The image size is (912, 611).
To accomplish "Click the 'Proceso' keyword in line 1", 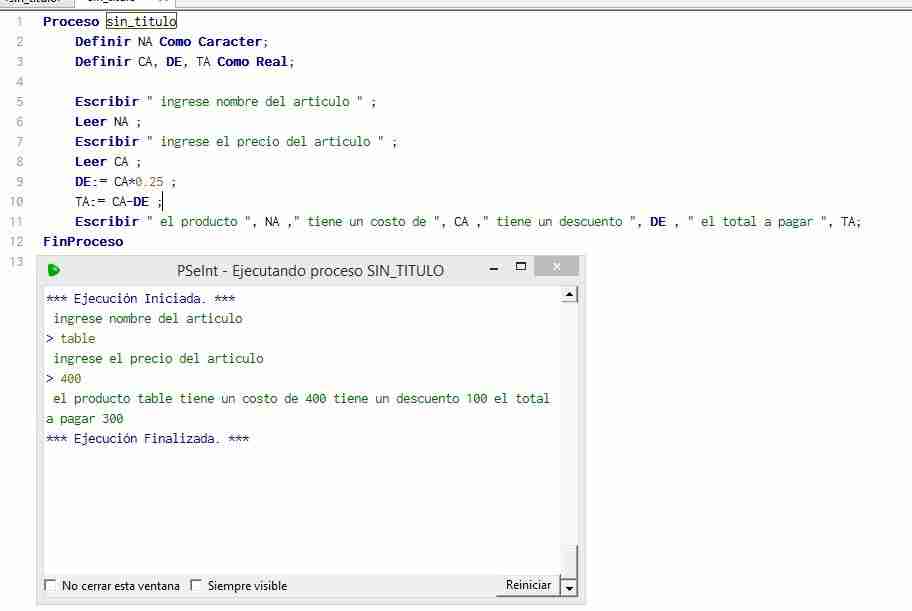I will [71, 22].
